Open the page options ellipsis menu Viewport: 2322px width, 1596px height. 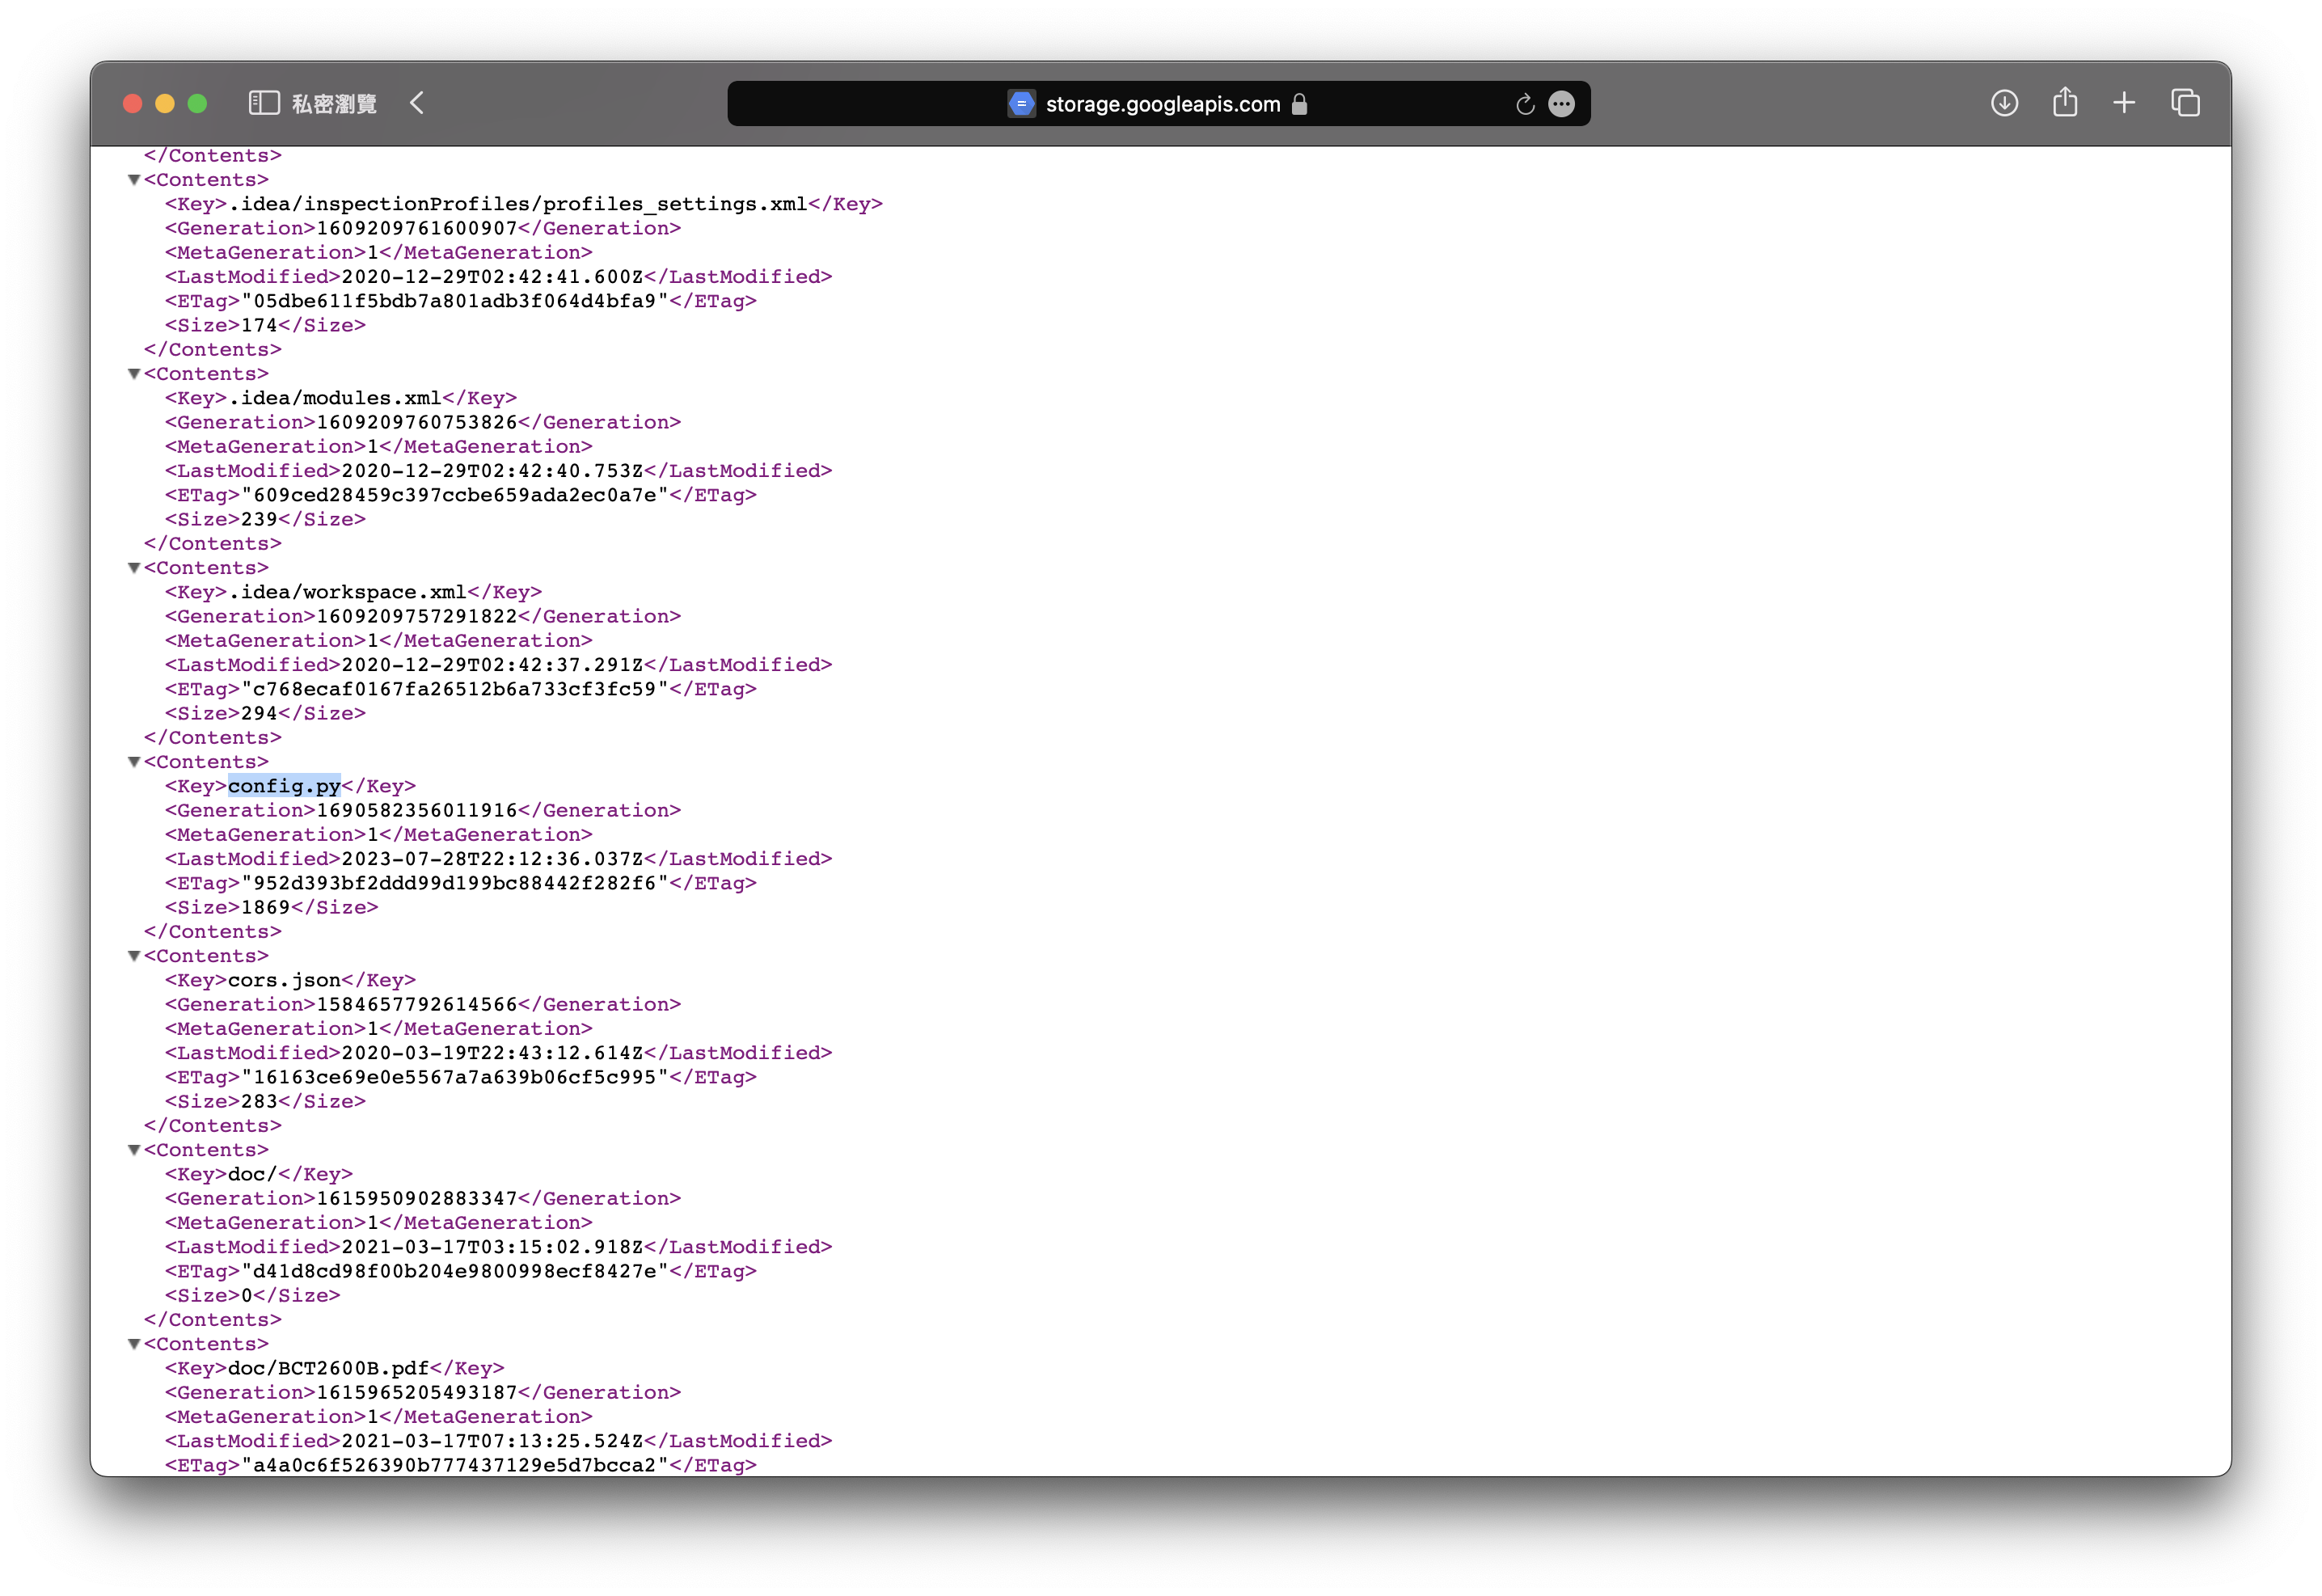pos(1561,104)
